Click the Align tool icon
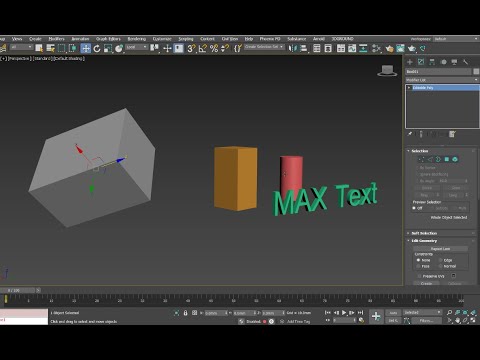Image resolution: width=480 pixels, height=360 pixels. (304, 49)
